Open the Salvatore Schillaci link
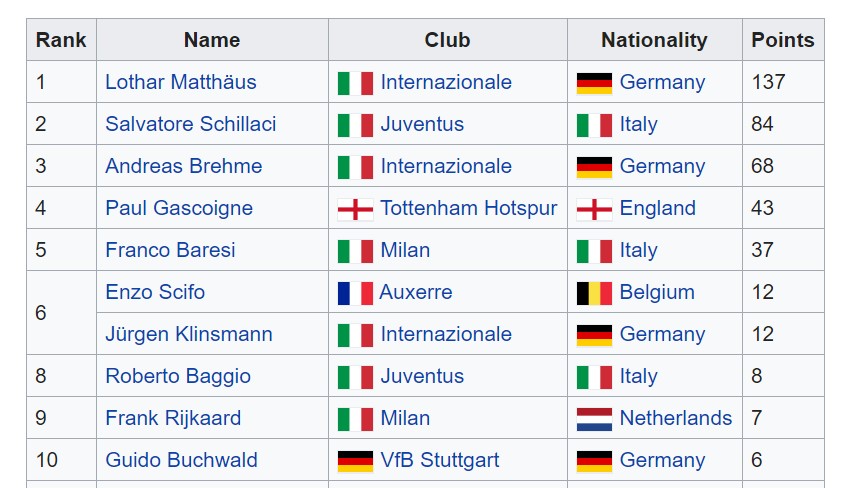 [191, 124]
